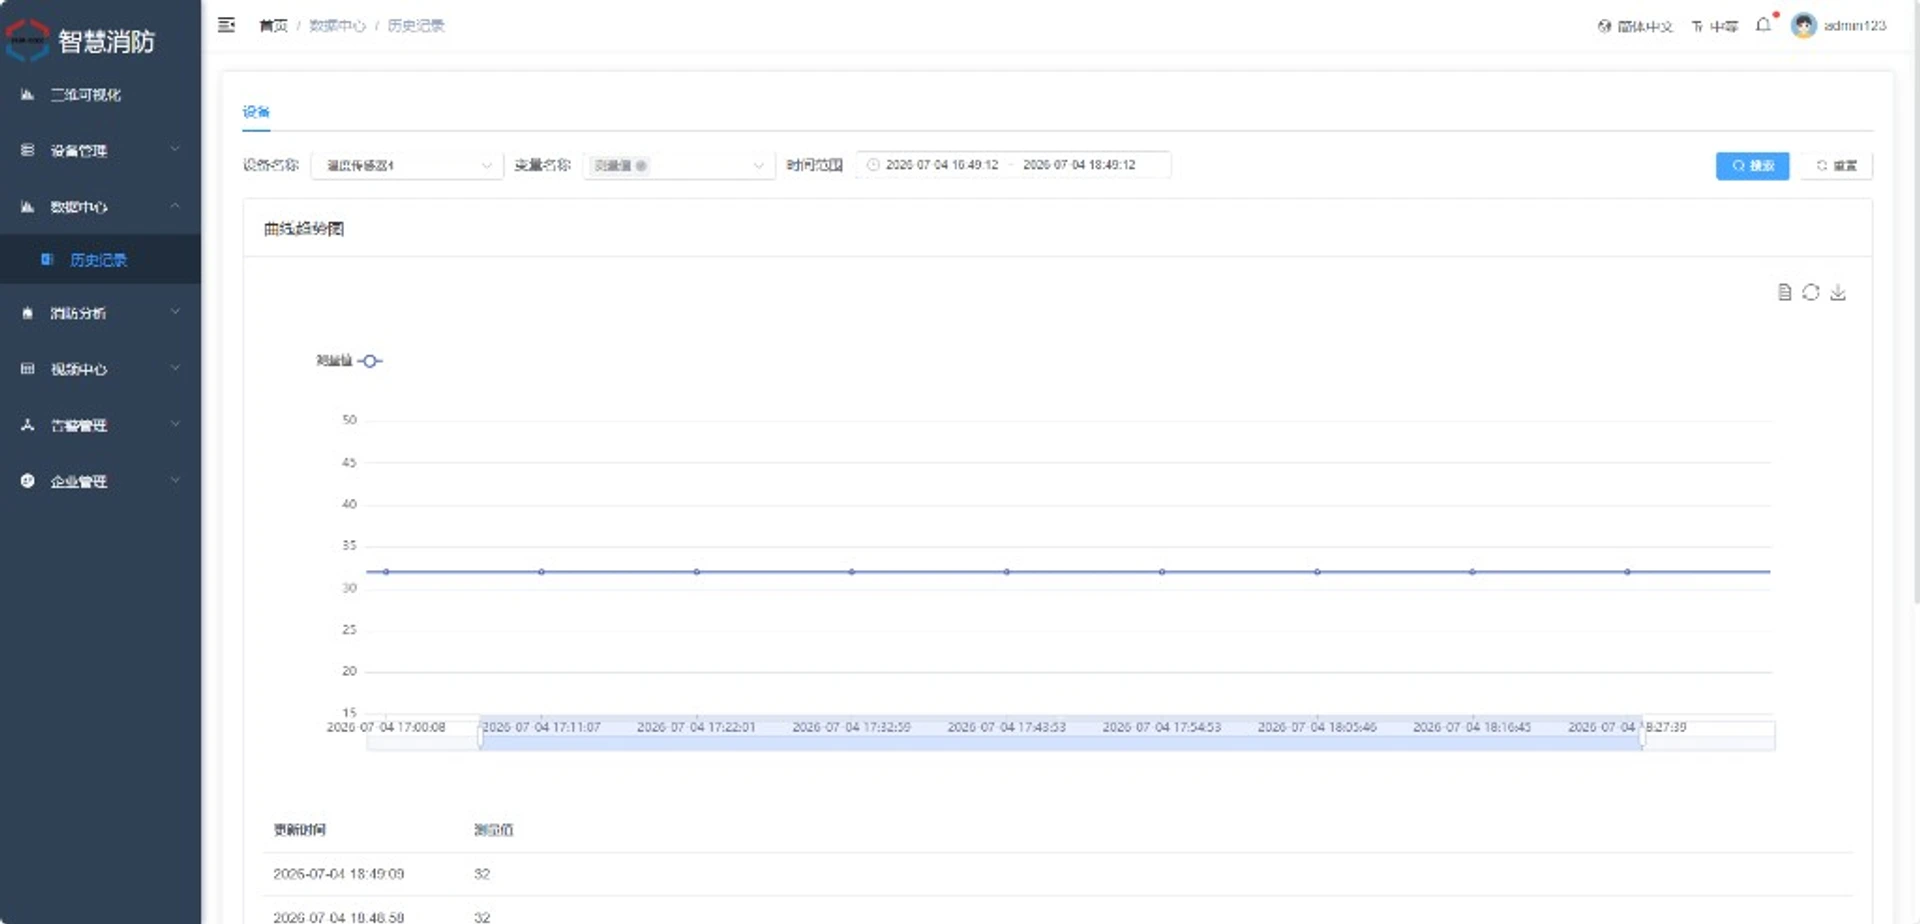Click the 历史记录 submenu icon
The image size is (1920, 924).
pyautogui.click(x=47, y=259)
